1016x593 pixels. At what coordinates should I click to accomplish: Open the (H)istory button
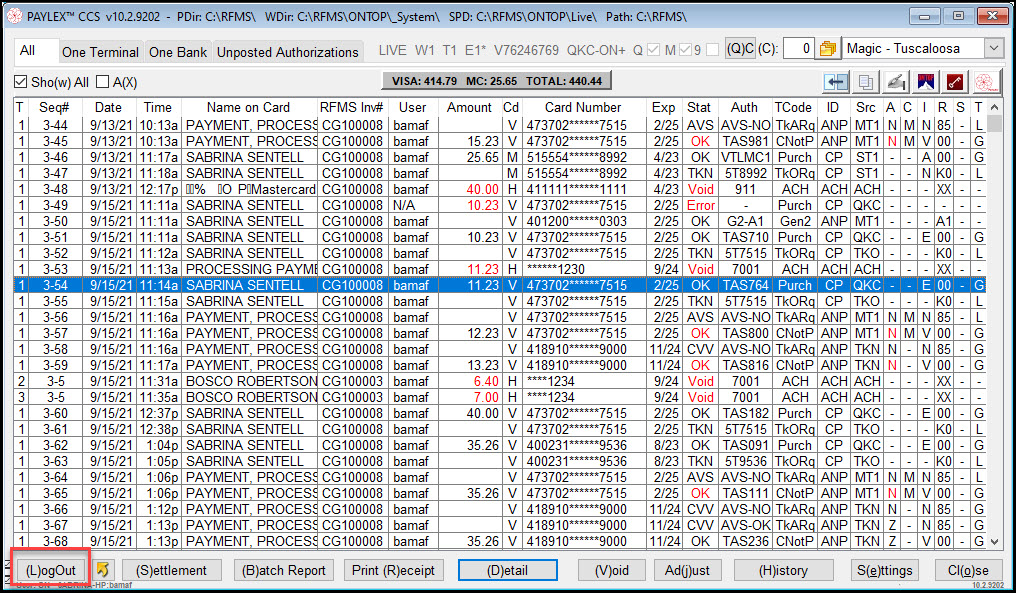(x=783, y=570)
